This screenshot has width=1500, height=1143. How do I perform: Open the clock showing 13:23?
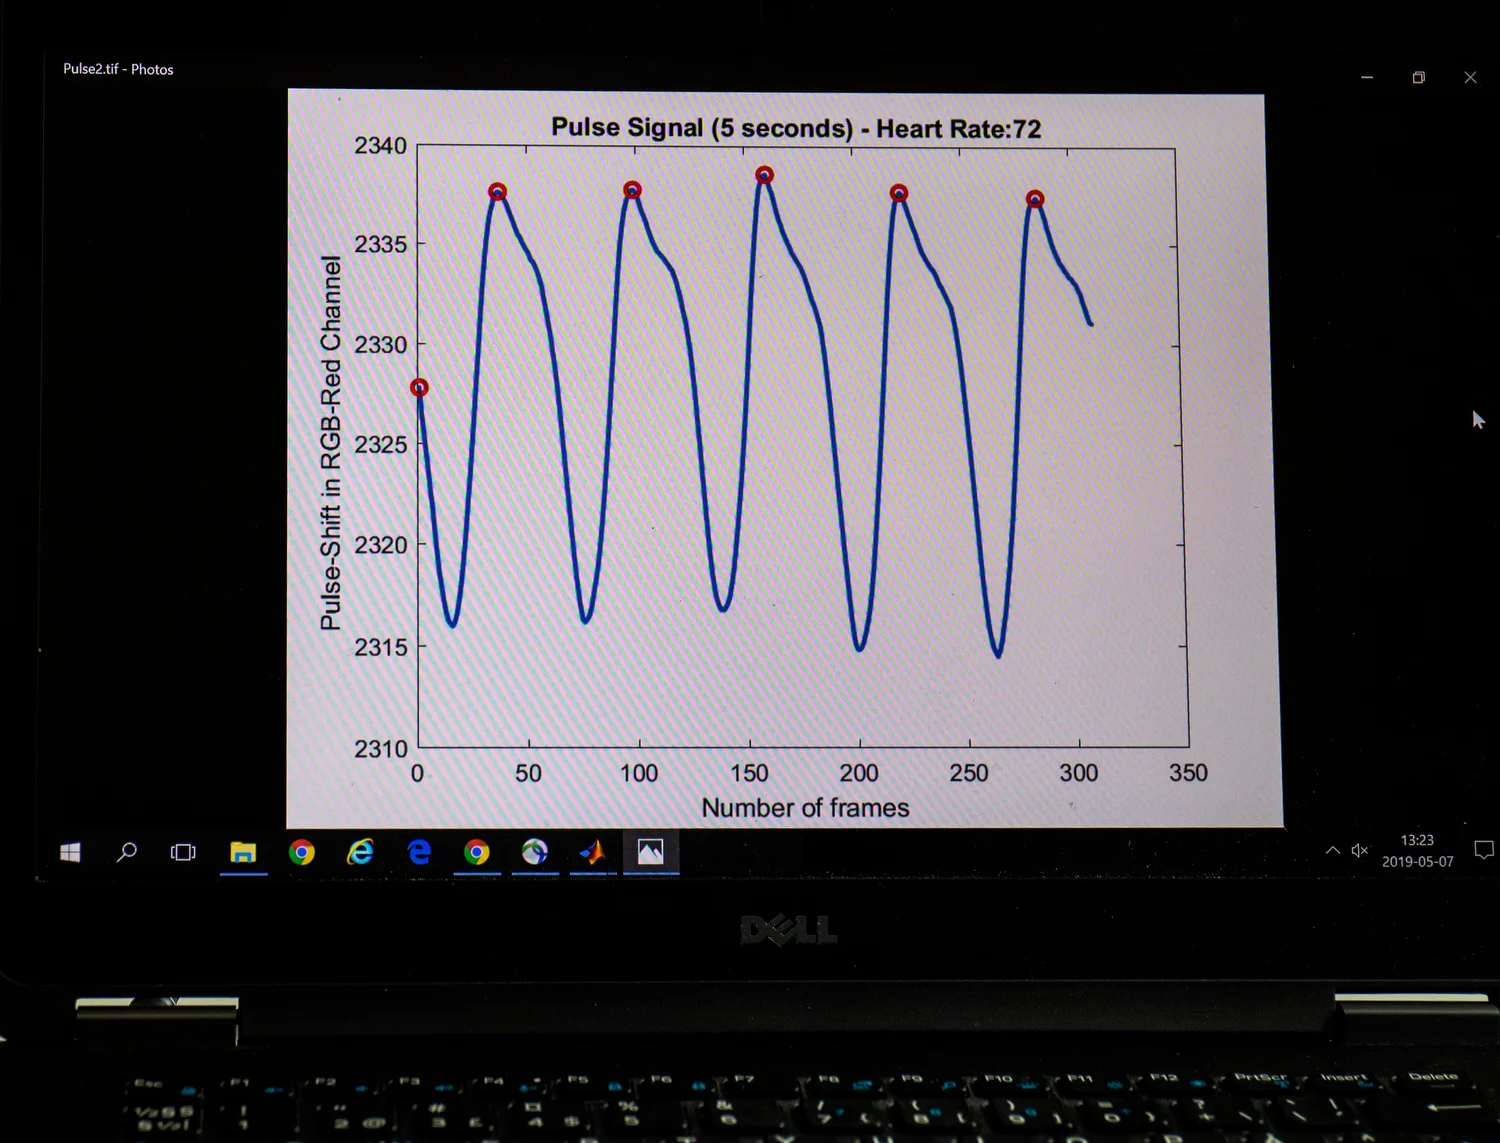point(1417,840)
